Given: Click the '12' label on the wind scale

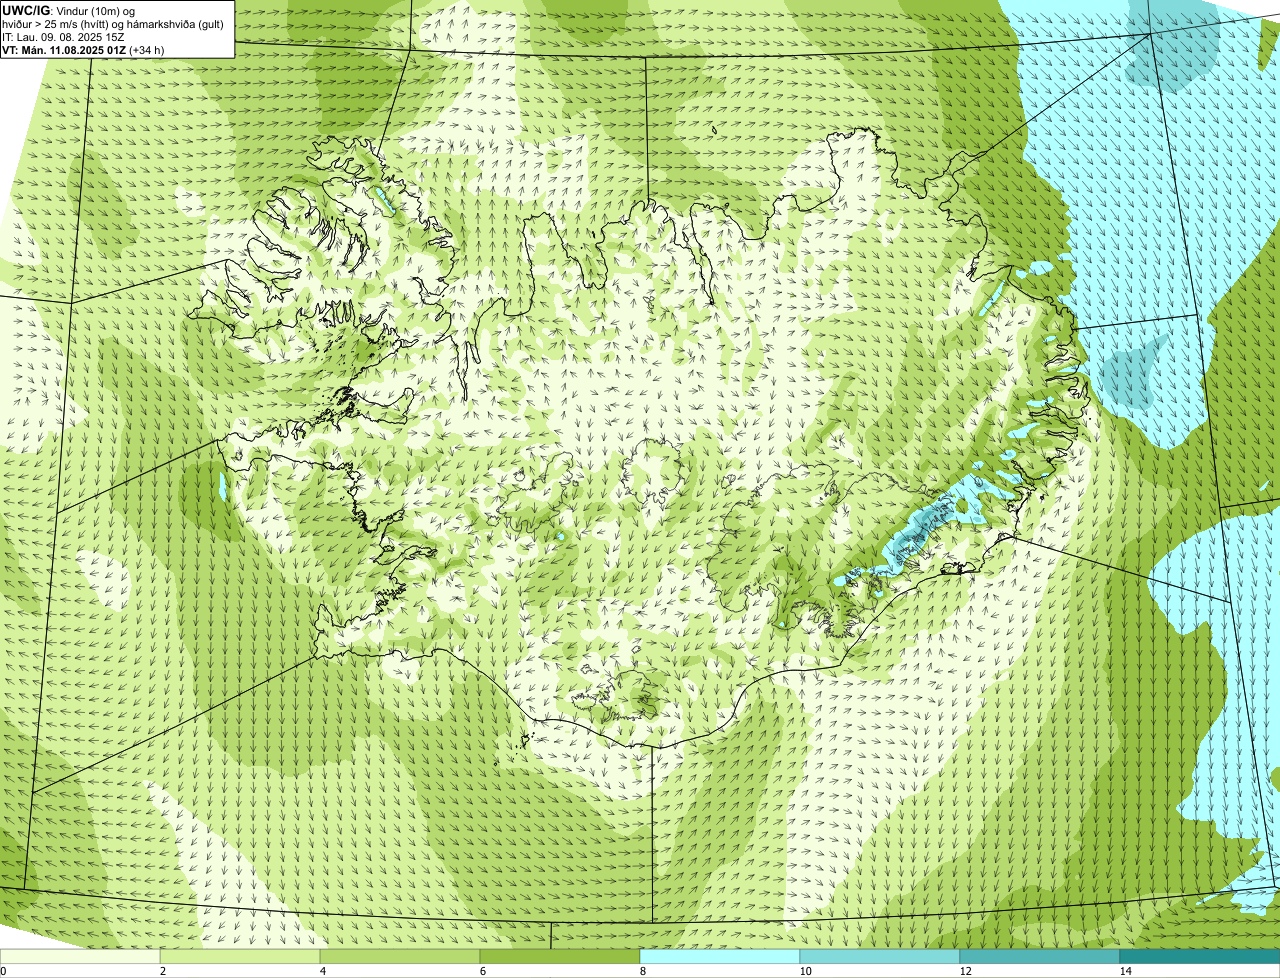Looking at the screenshot, I should coord(965,971).
